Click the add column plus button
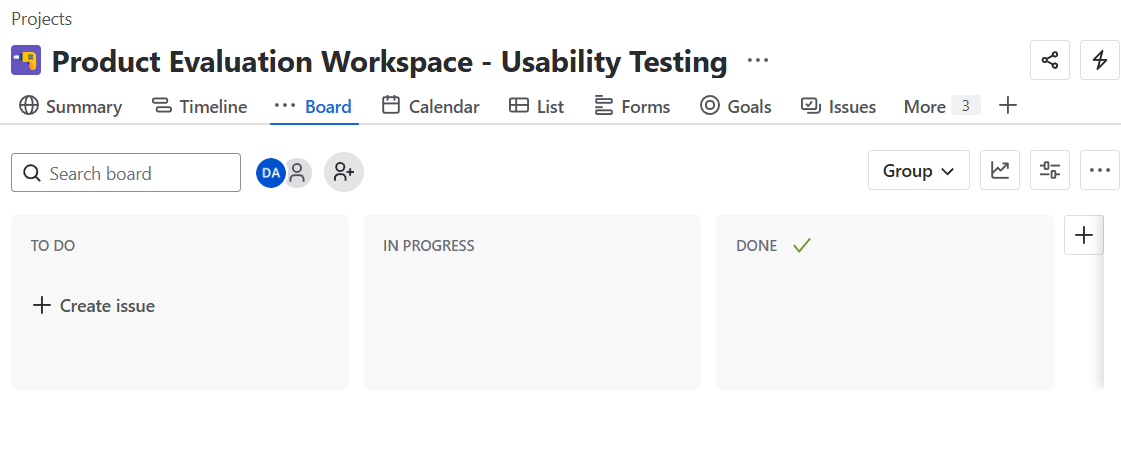 click(x=1084, y=236)
